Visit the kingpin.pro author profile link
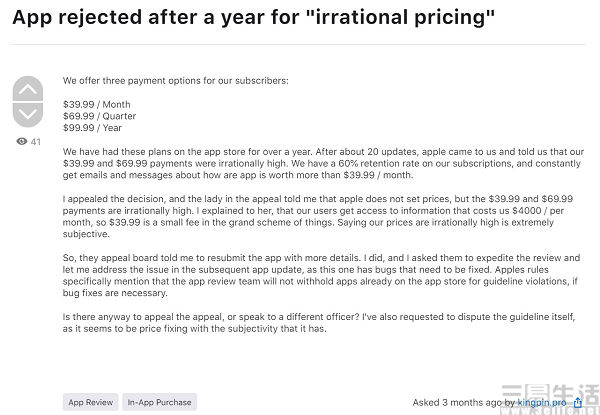600x415 pixels. [x=542, y=402]
